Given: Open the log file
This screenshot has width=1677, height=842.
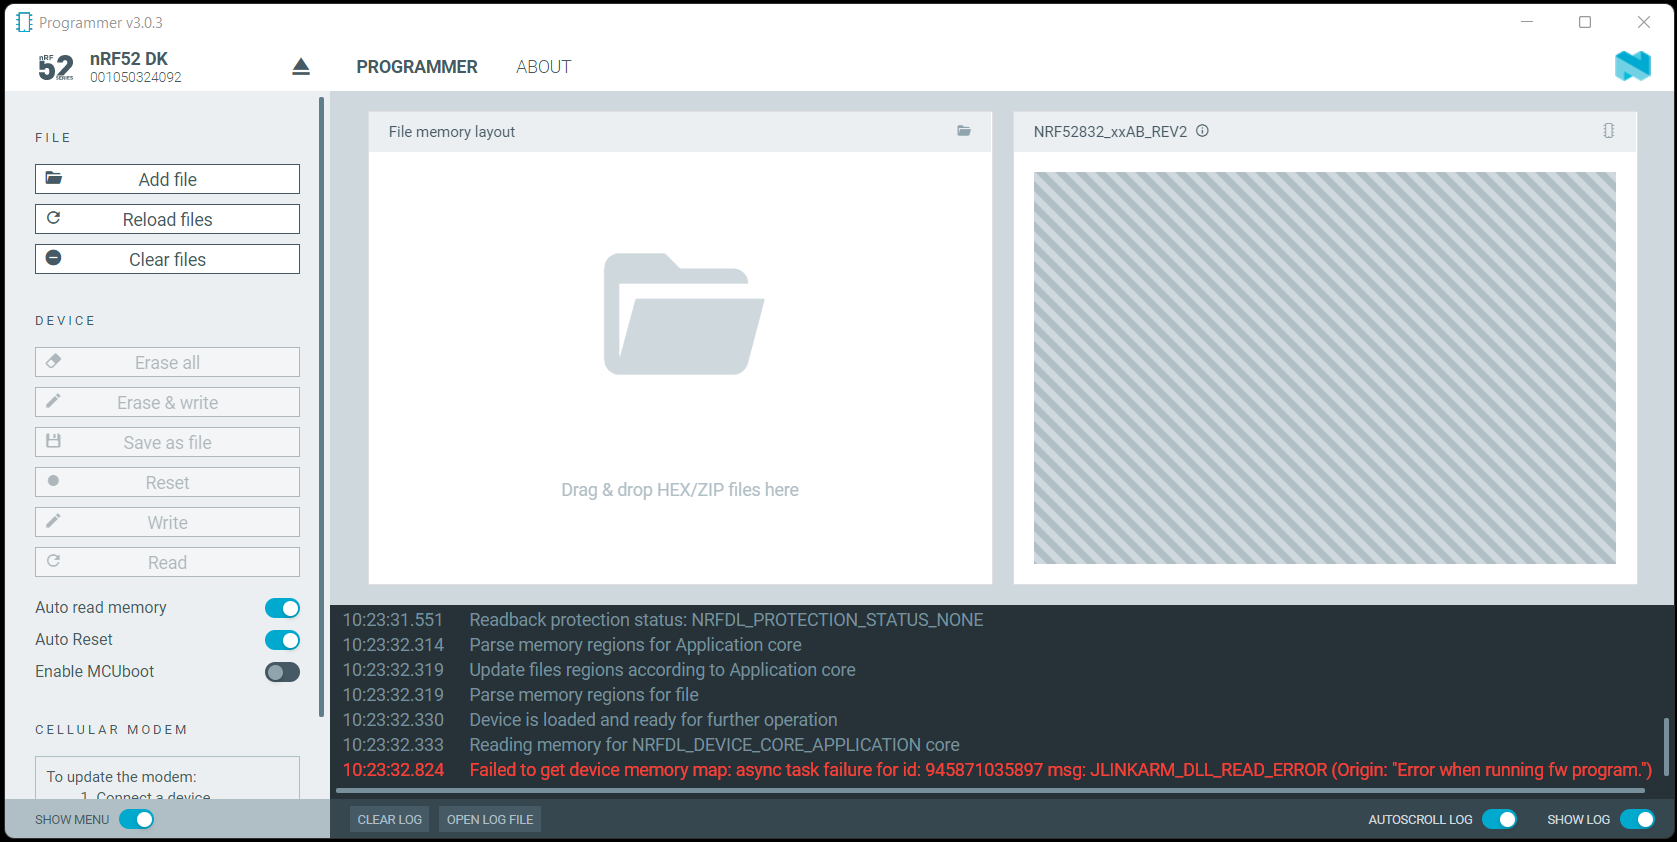Looking at the screenshot, I should (x=490, y=820).
